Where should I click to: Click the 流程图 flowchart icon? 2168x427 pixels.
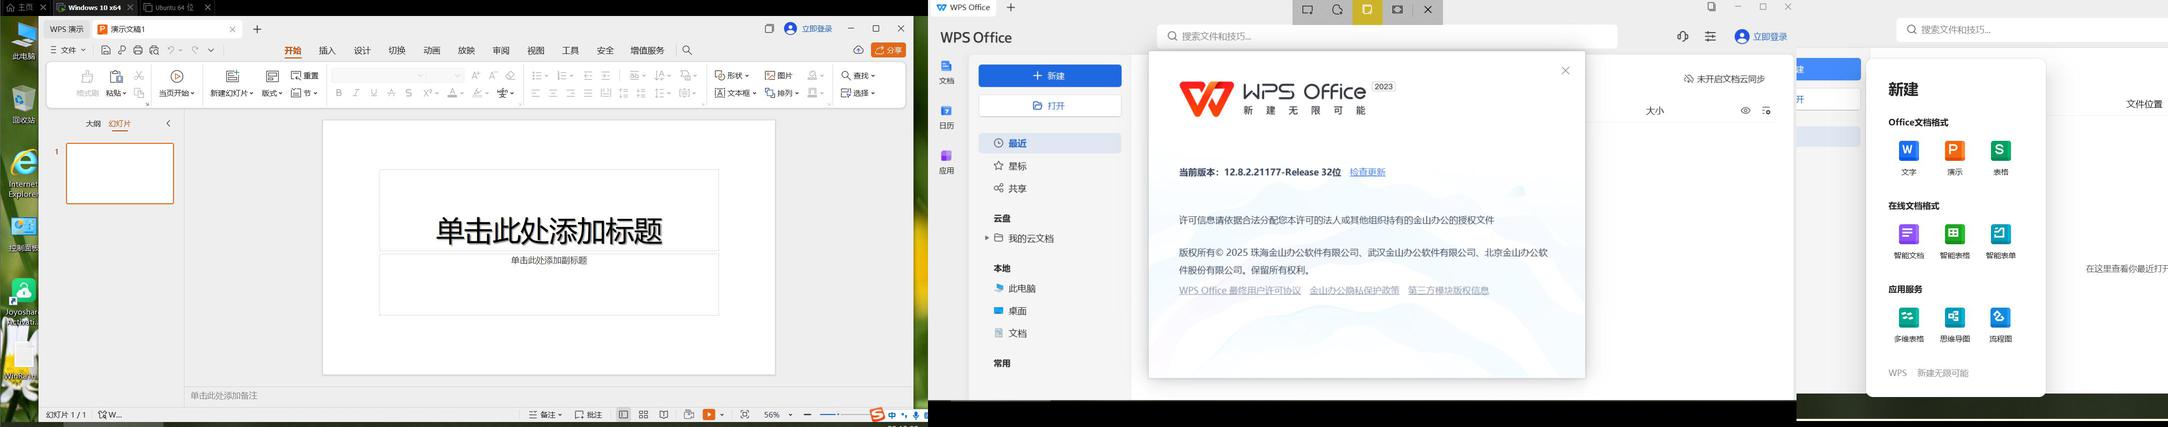click(2000, 318)
